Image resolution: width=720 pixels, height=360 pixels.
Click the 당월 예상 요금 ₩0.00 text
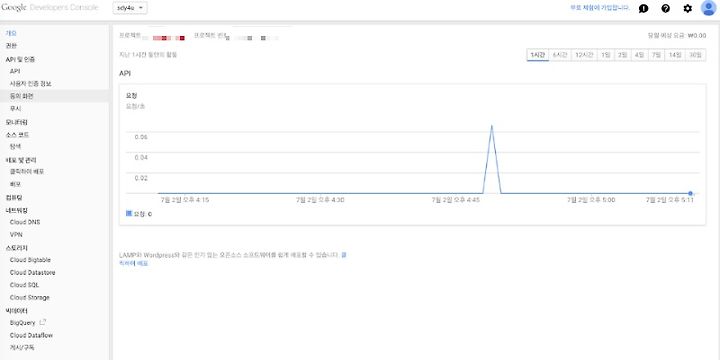tap(677, 35)
